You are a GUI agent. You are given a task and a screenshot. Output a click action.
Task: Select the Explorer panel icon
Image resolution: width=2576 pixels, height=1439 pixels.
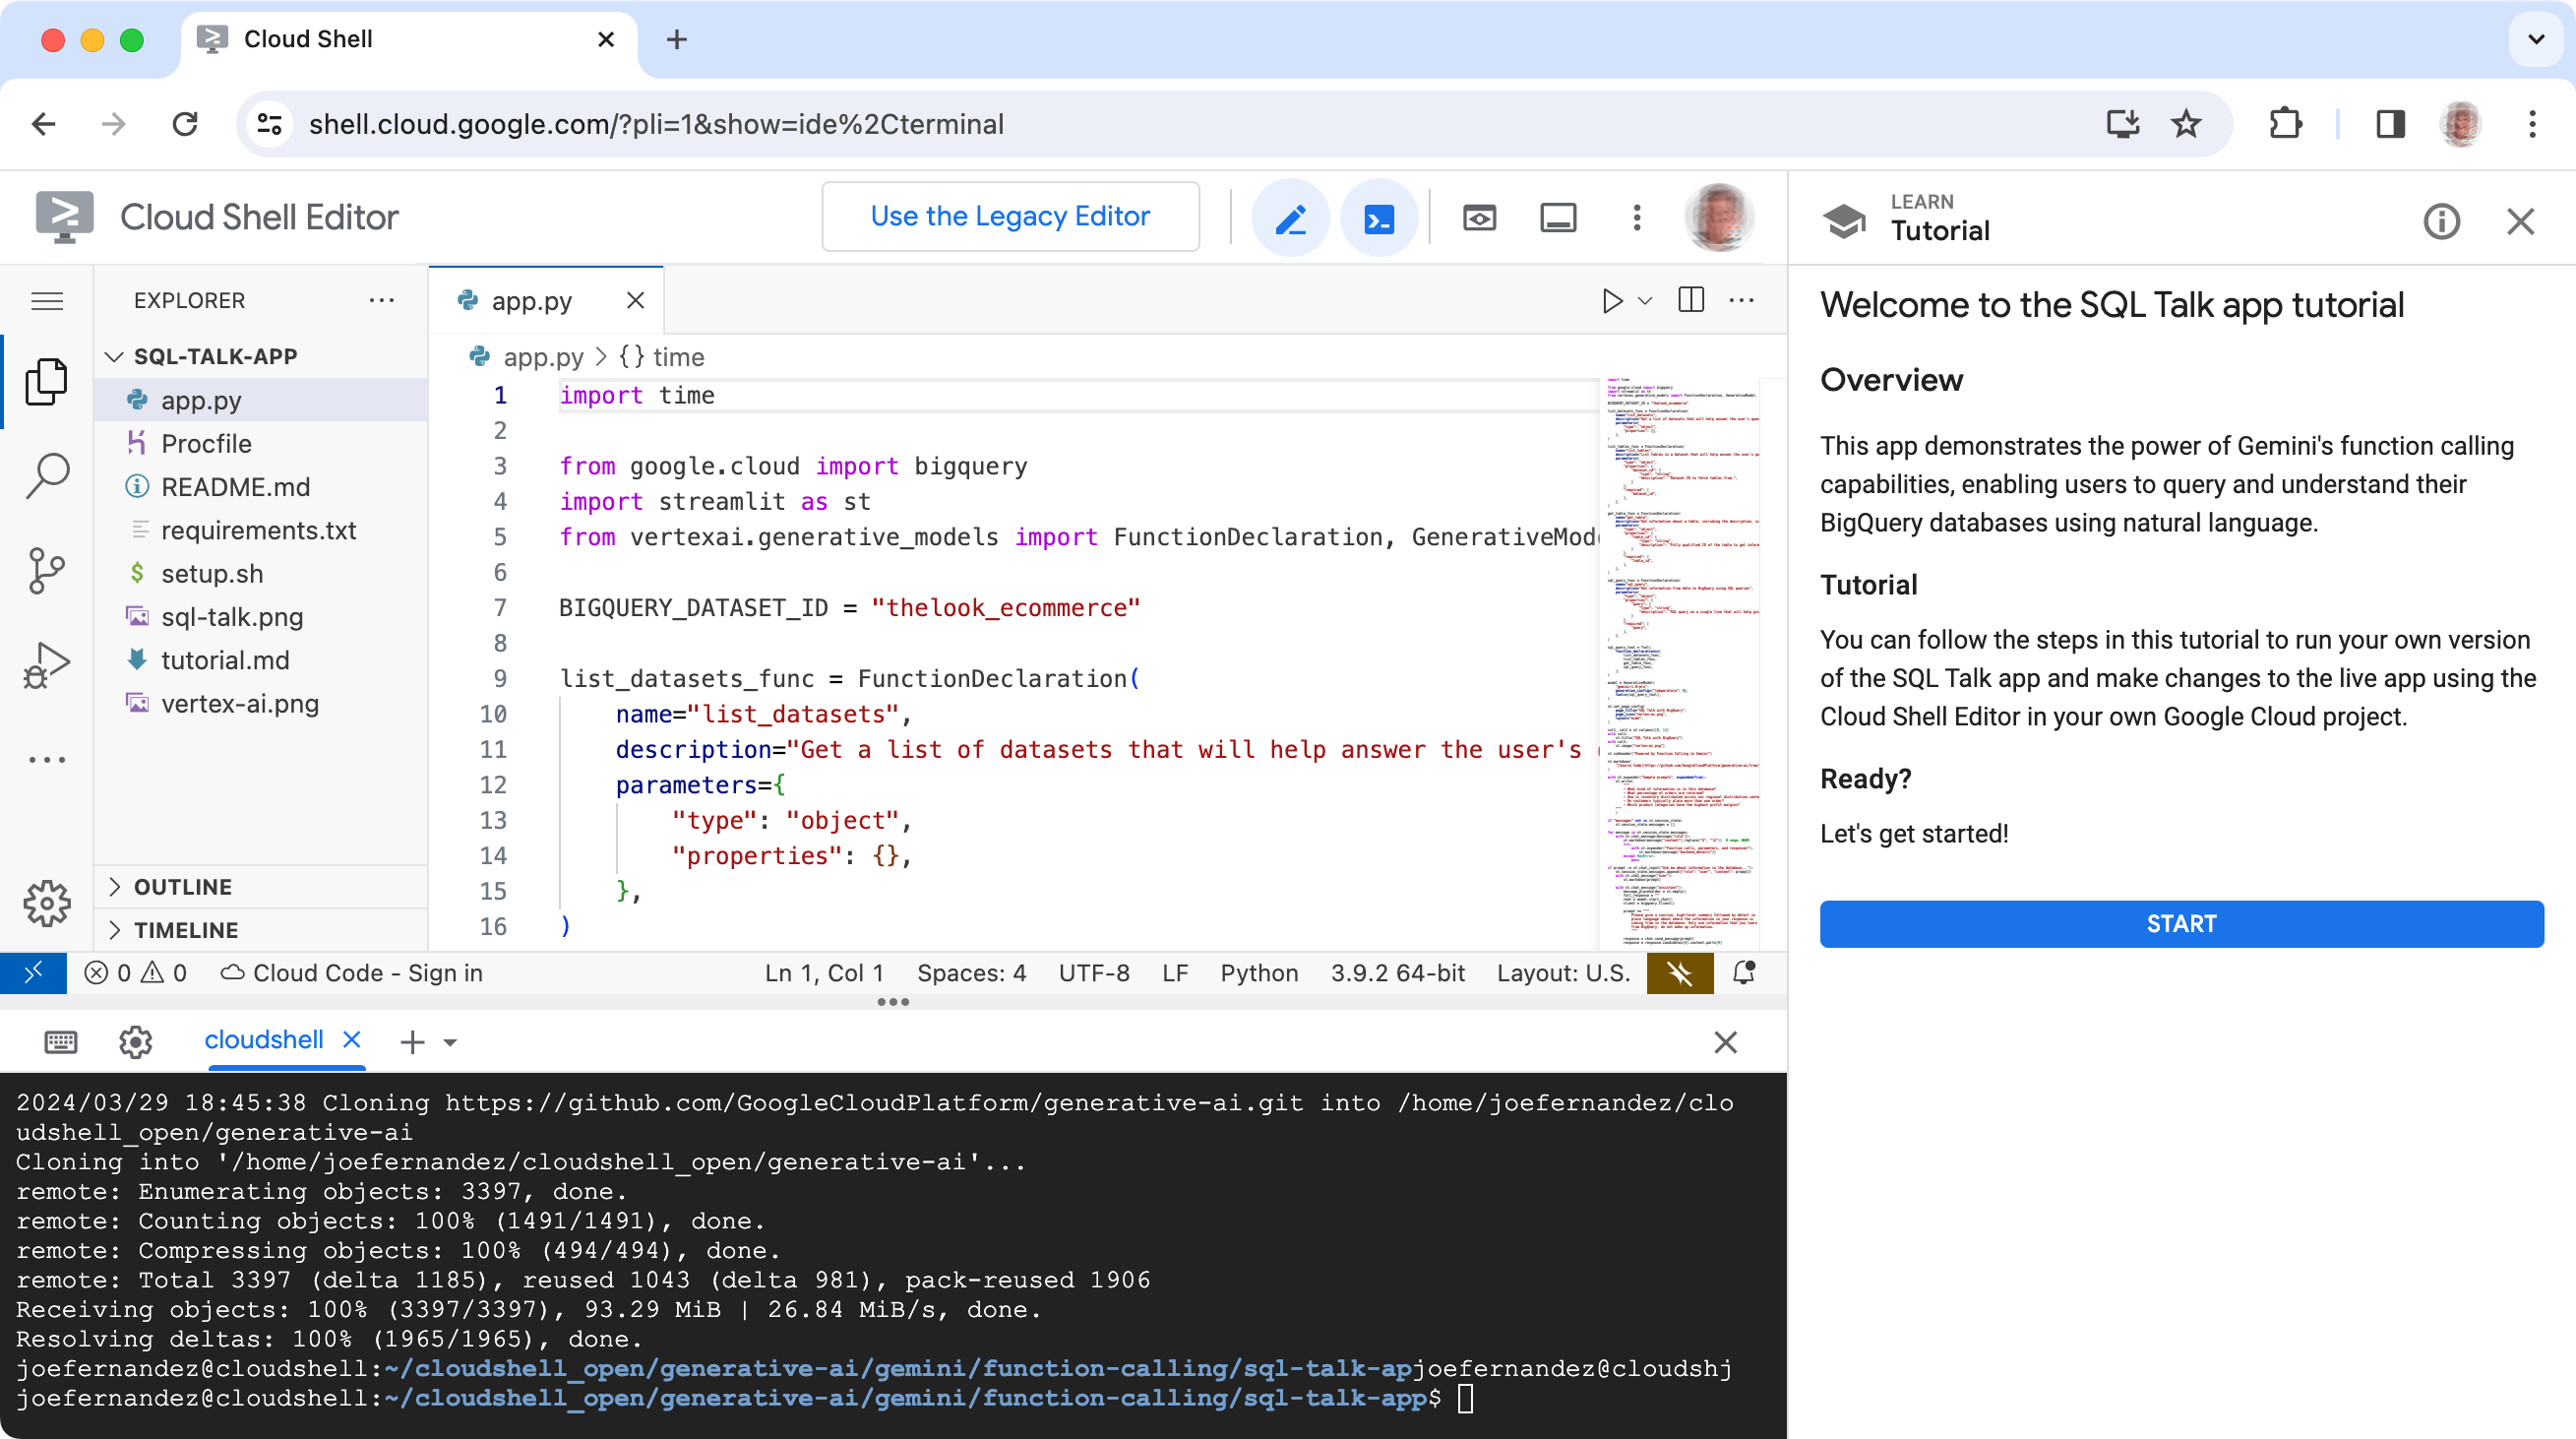pos(48,386)
